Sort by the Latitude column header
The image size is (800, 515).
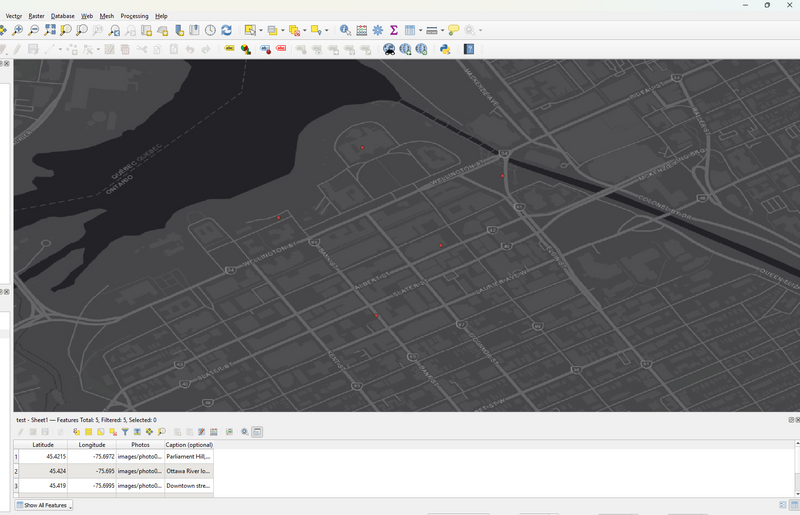[43, 445]
